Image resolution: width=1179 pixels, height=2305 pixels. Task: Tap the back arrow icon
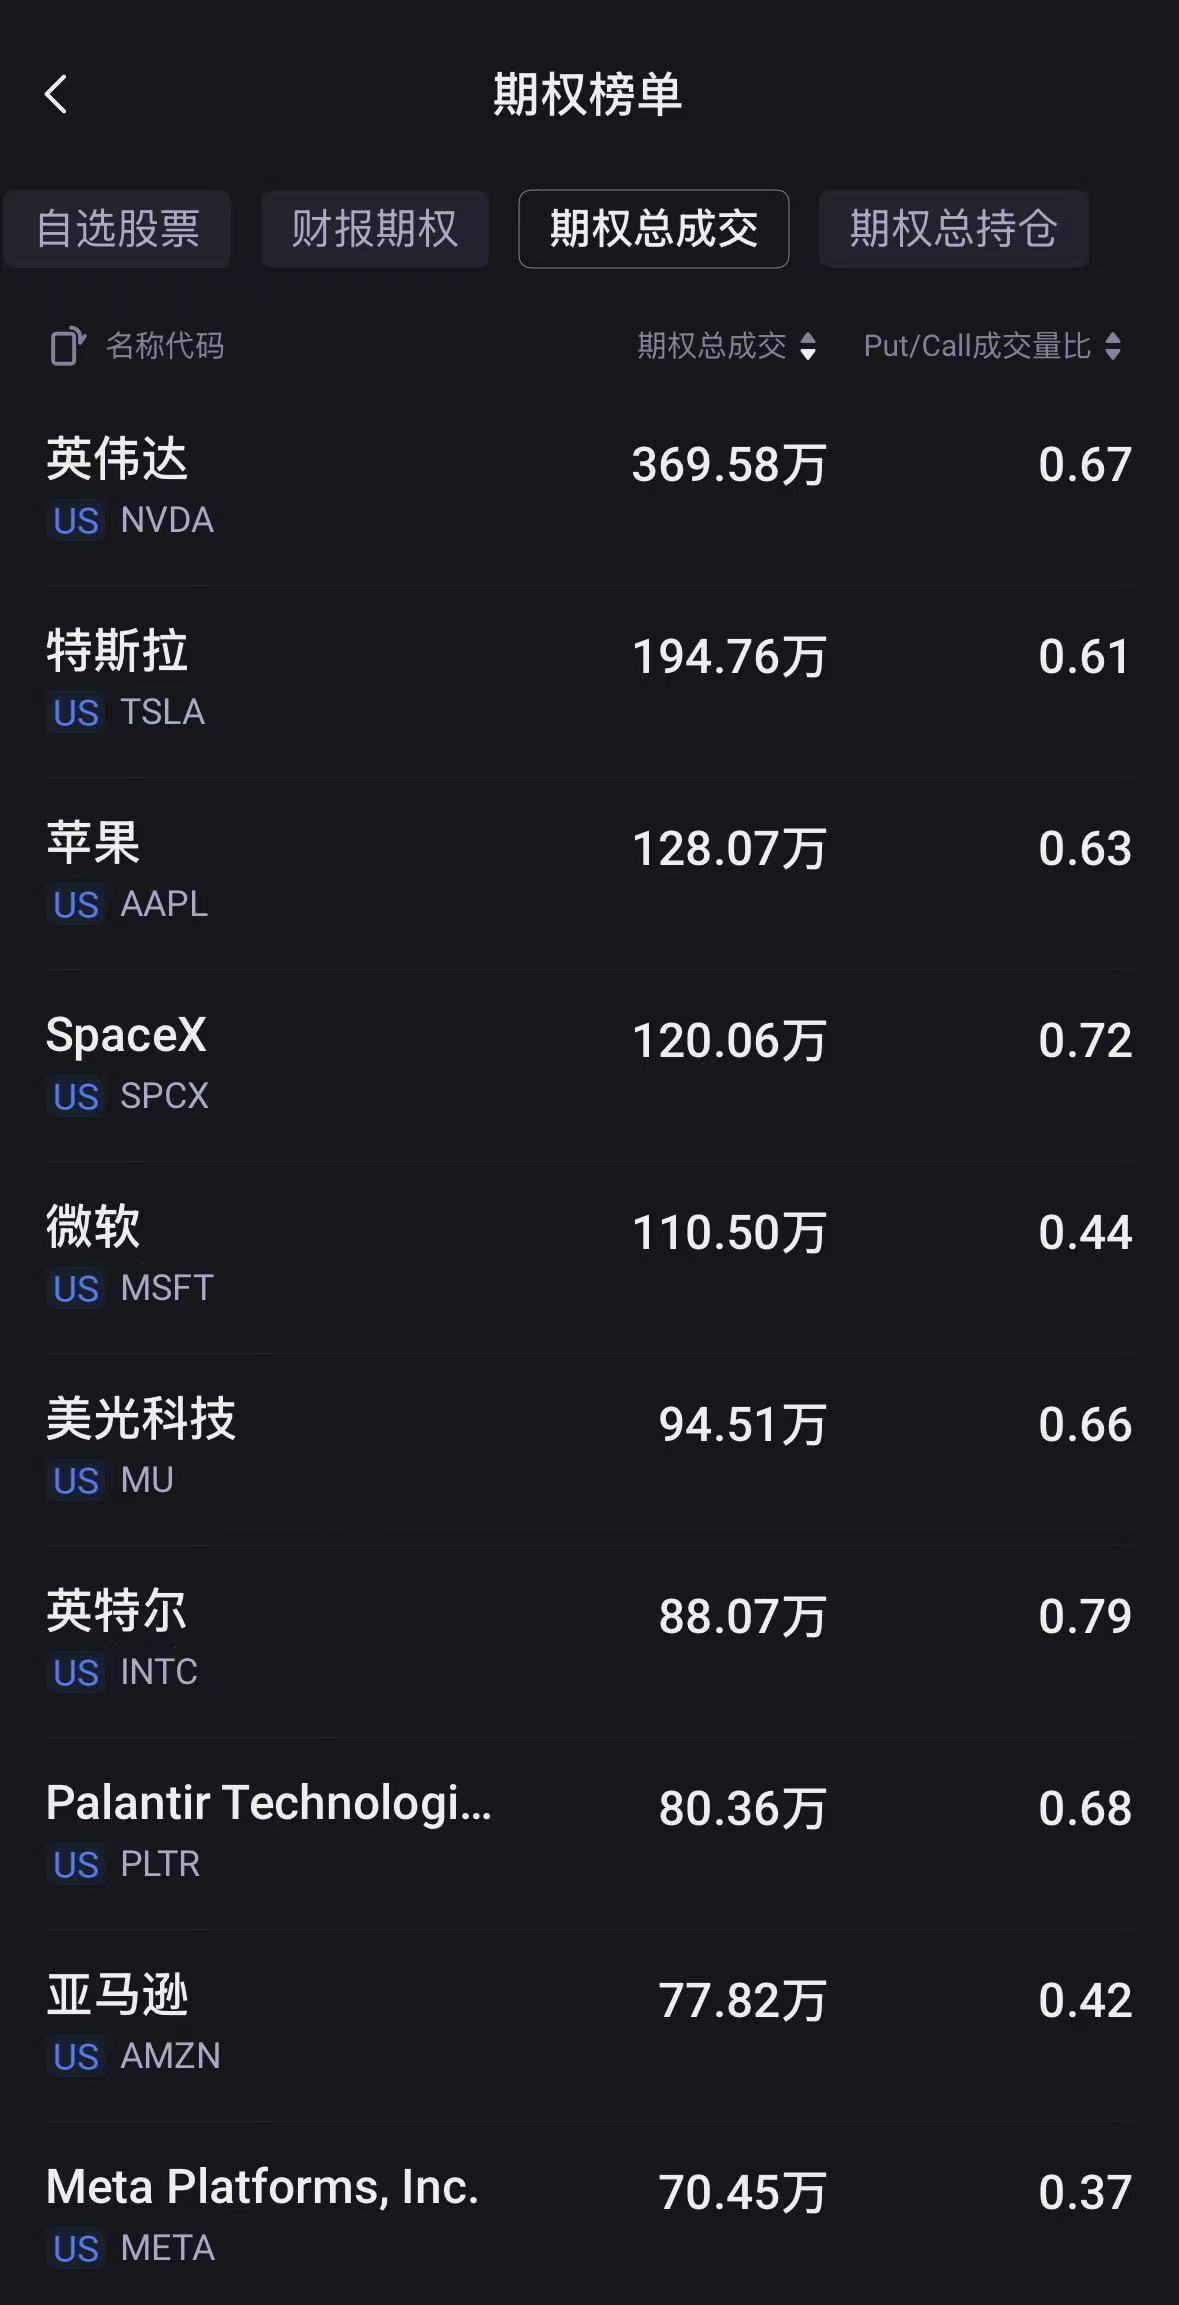(x=56, y=95)
